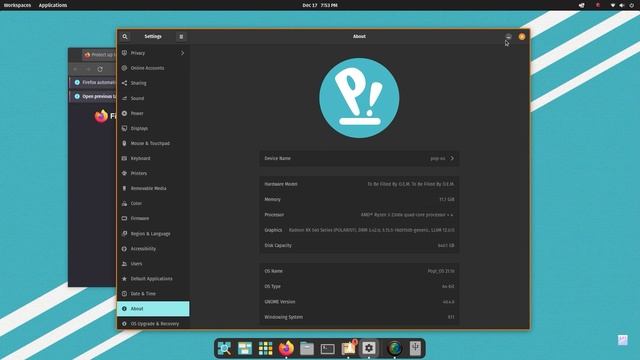Reload the page in Firefox window
Viewport: 640px width, 360px height.
pos(100,69)
